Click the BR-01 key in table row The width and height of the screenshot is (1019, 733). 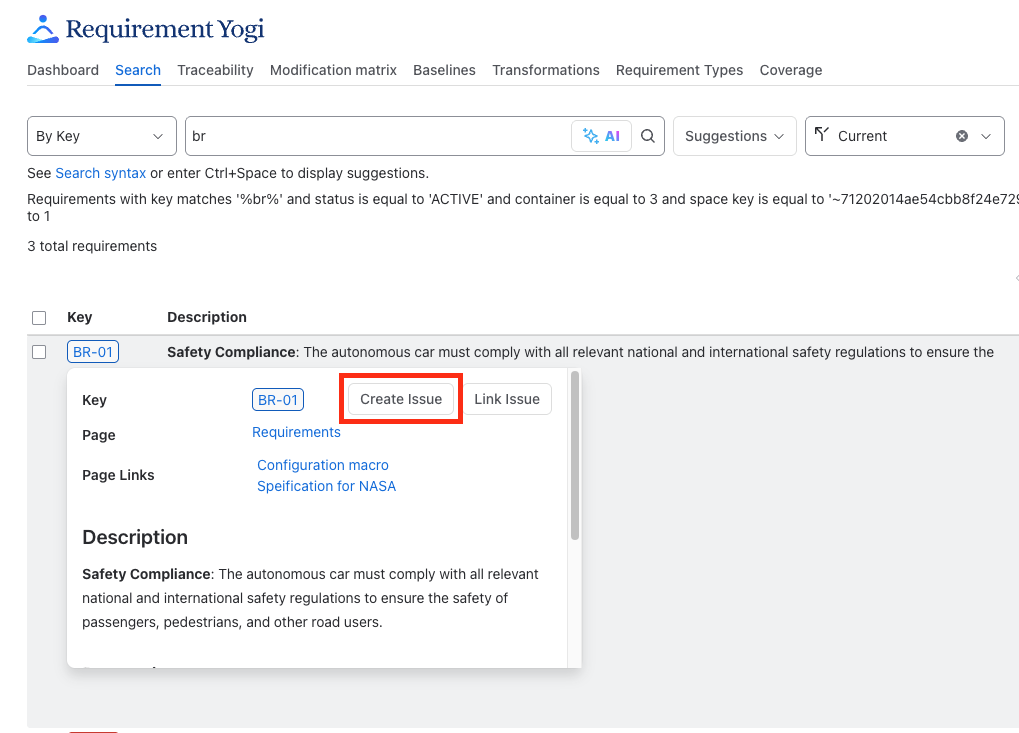tap(93, 352)
